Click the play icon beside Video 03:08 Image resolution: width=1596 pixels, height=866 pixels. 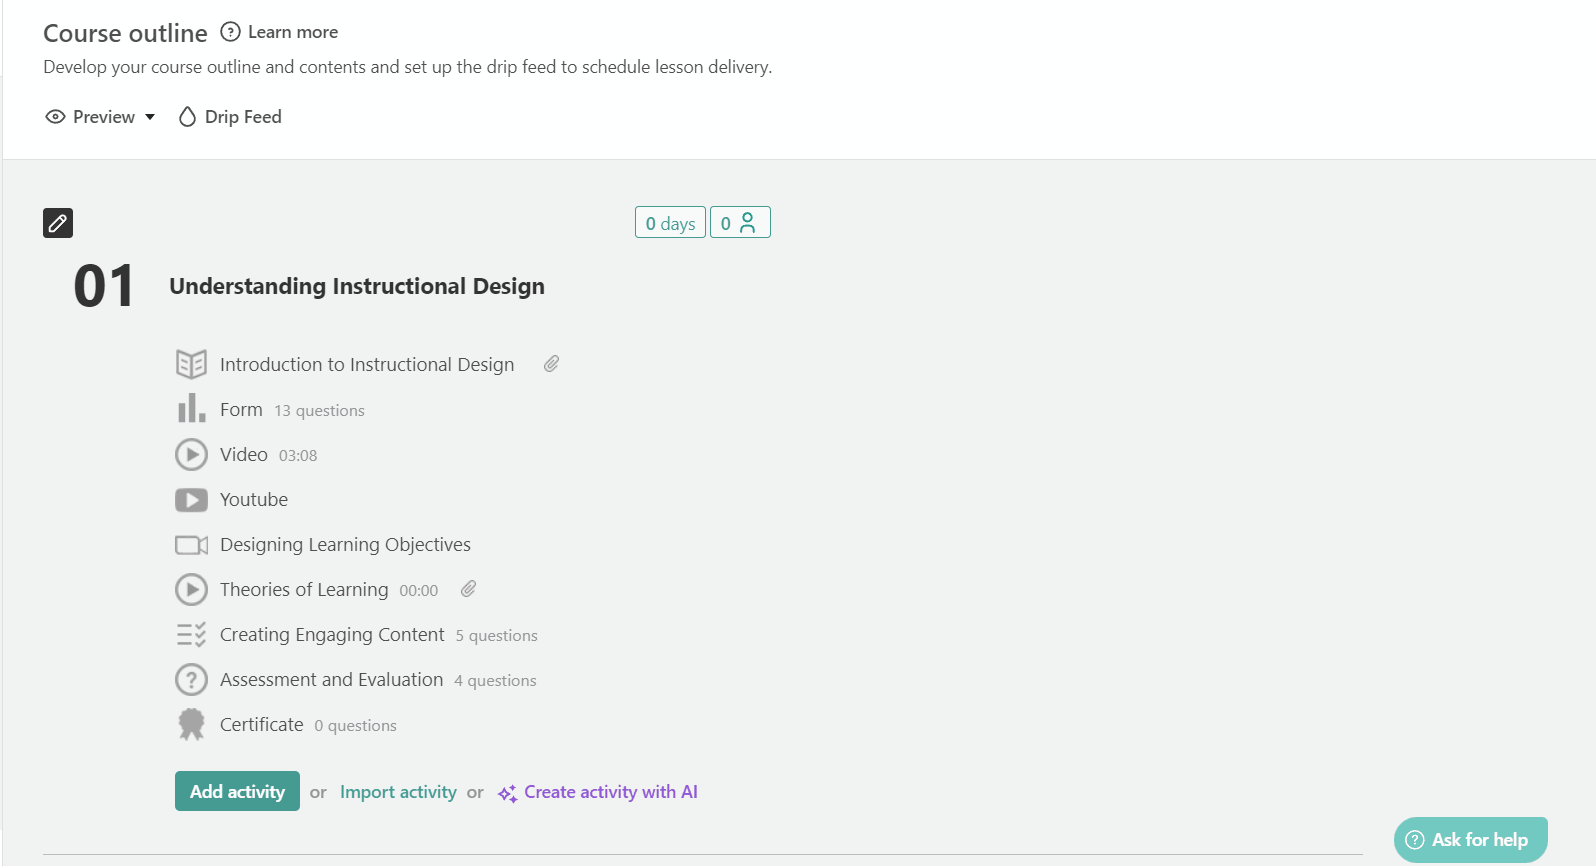[191, 455]
